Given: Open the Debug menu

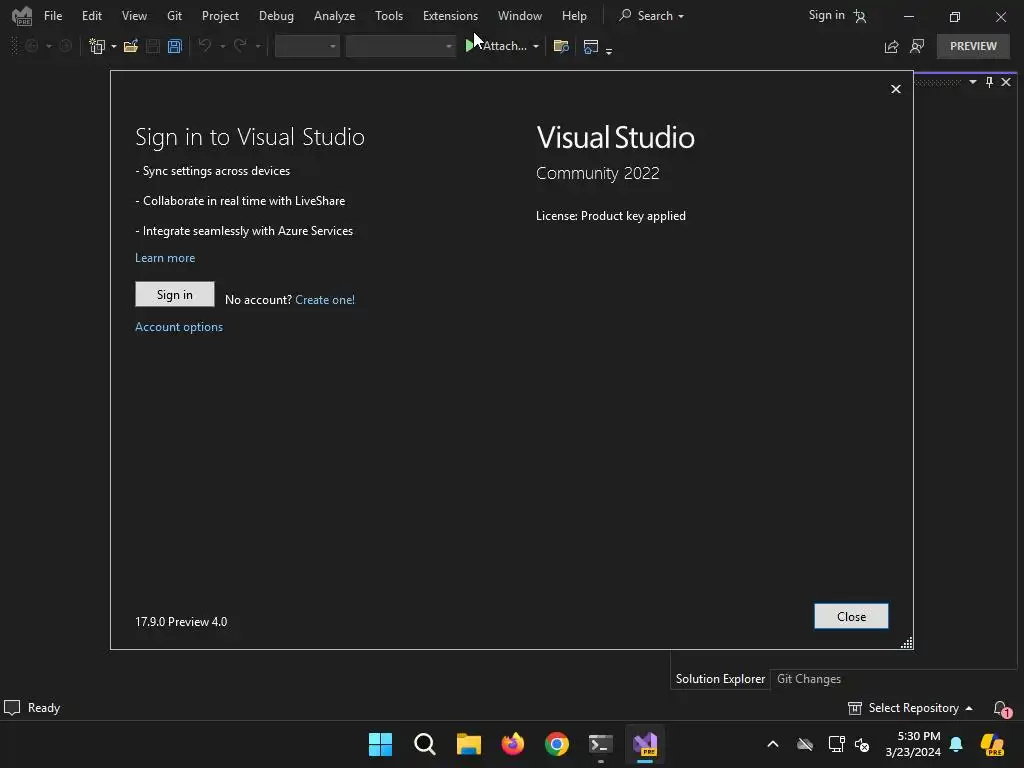Looking at the screenshot, I should pos(276,16).
